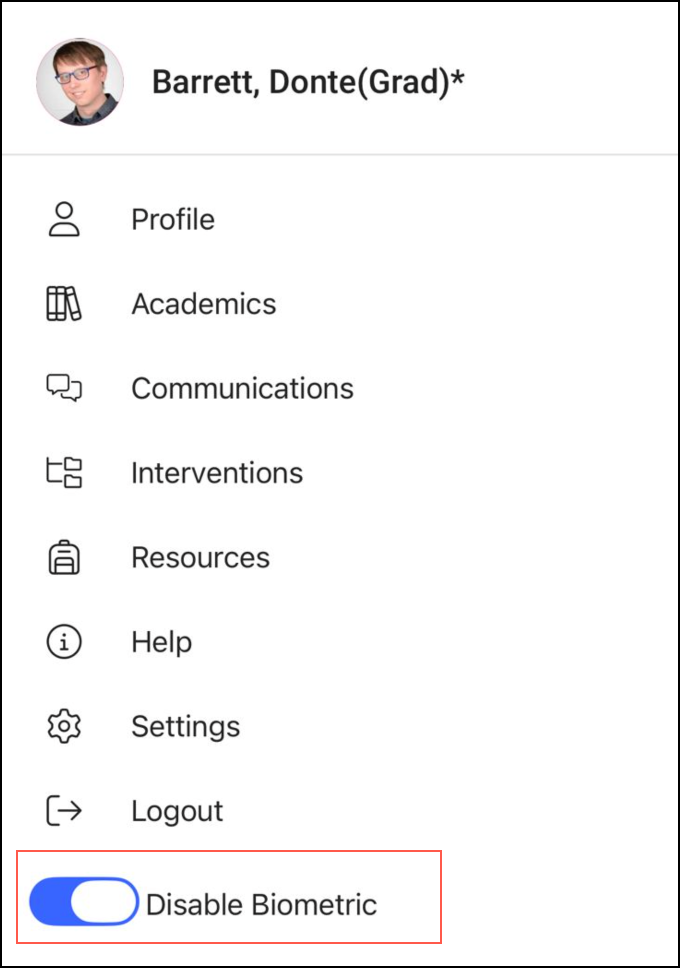Click the chat bubbles Communications icon
The image size is (680, 968).
pos(64,388)
